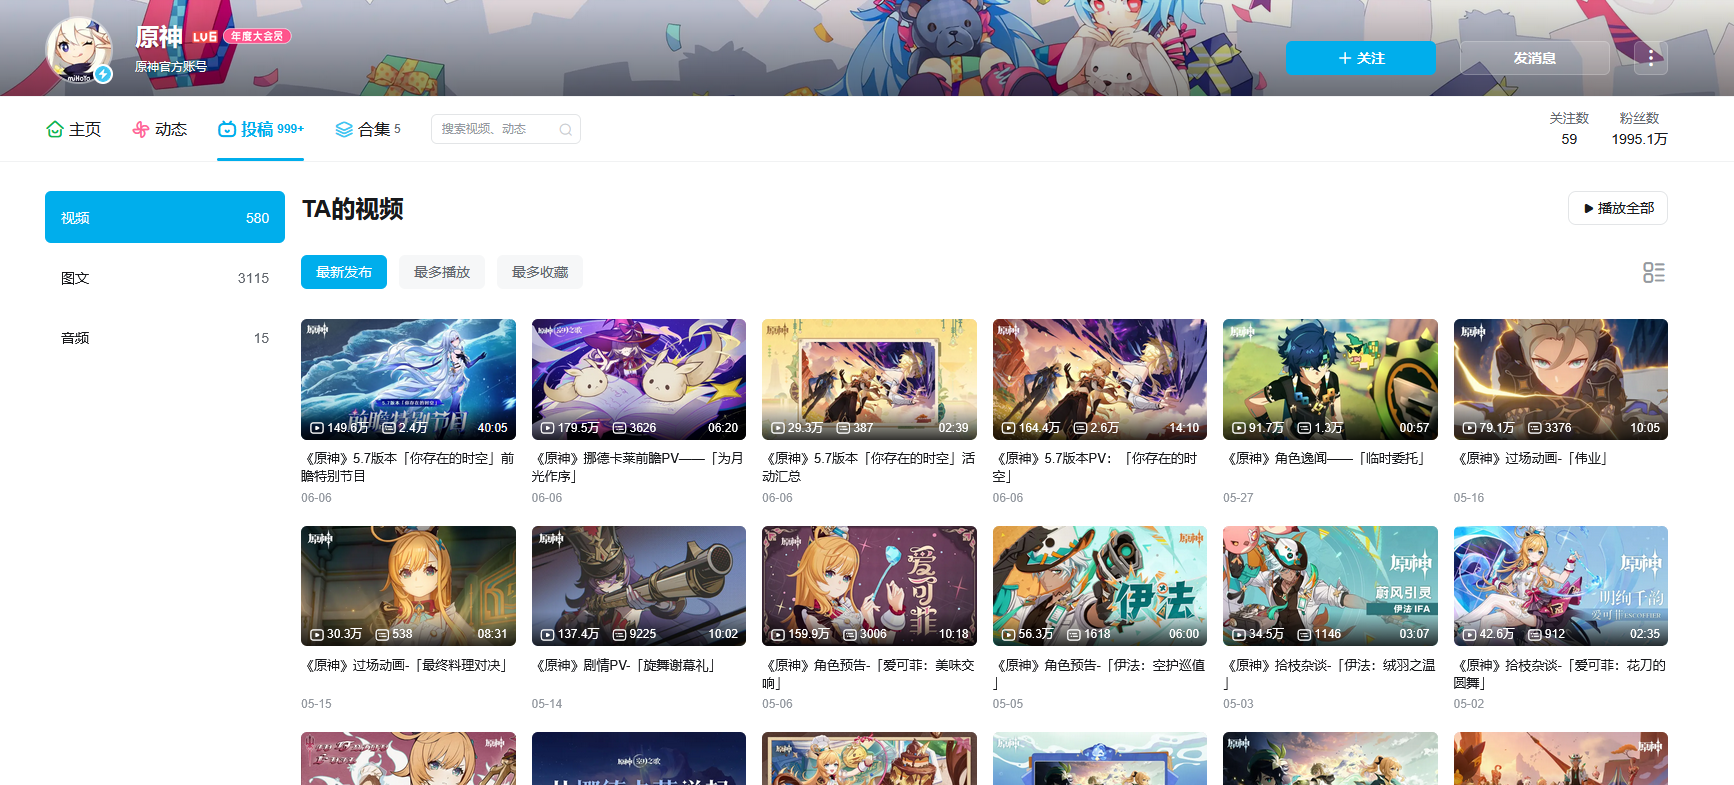Open thumbnail of 剧情PV「旋舞谢幕礼」
The width and height of the screenshot is (1734, 785).
[x=639, y=586]
